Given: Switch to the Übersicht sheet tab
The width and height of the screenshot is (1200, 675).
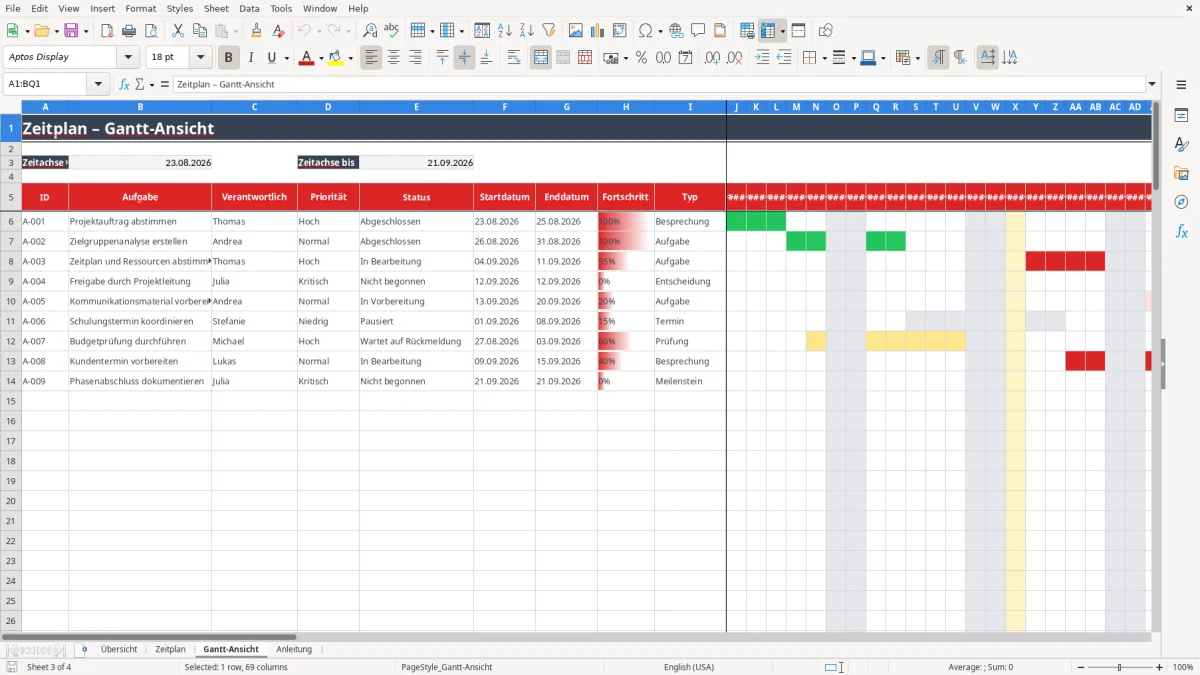Looking at the screenshot, I should (119, 649).
